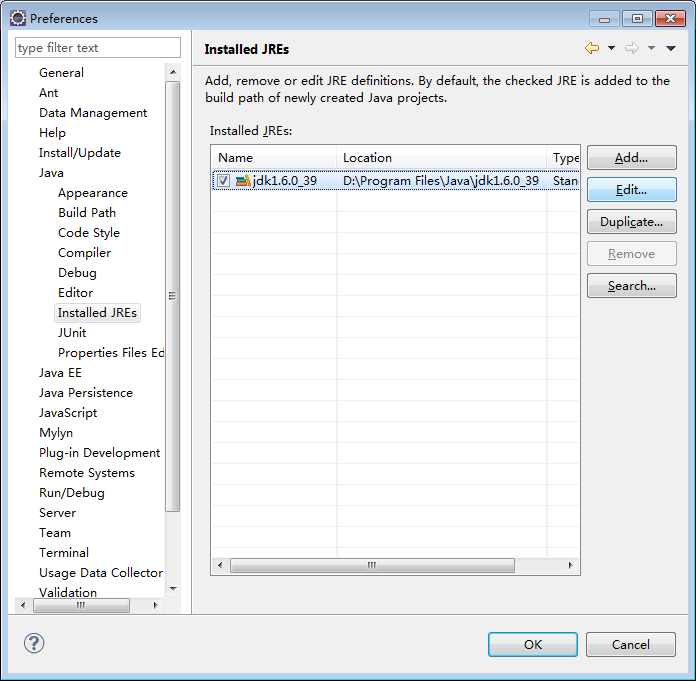Click the Type column header
The width and height of the screenshot is (696, 681).
click(x=563, y=158)
